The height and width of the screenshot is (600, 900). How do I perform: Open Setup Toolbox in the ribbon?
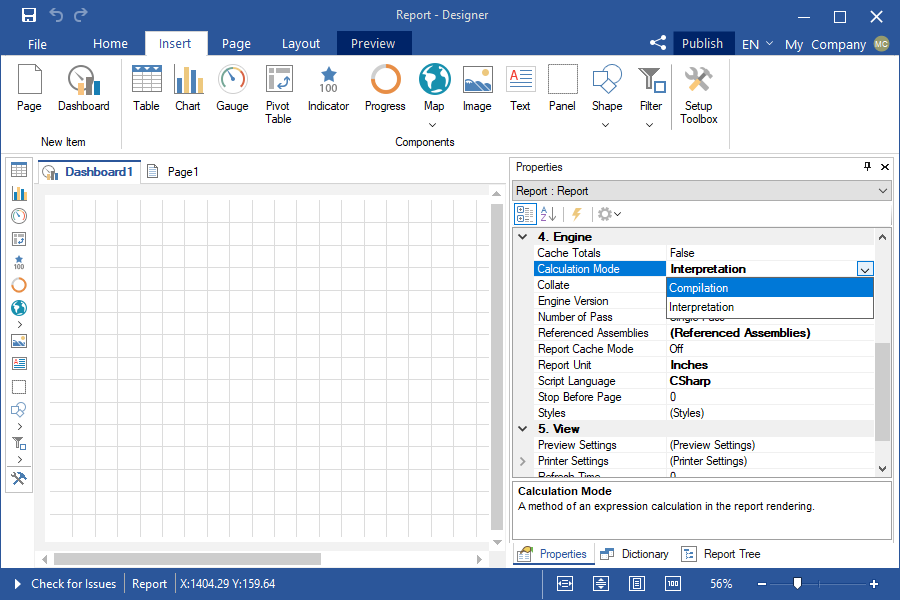698,95
